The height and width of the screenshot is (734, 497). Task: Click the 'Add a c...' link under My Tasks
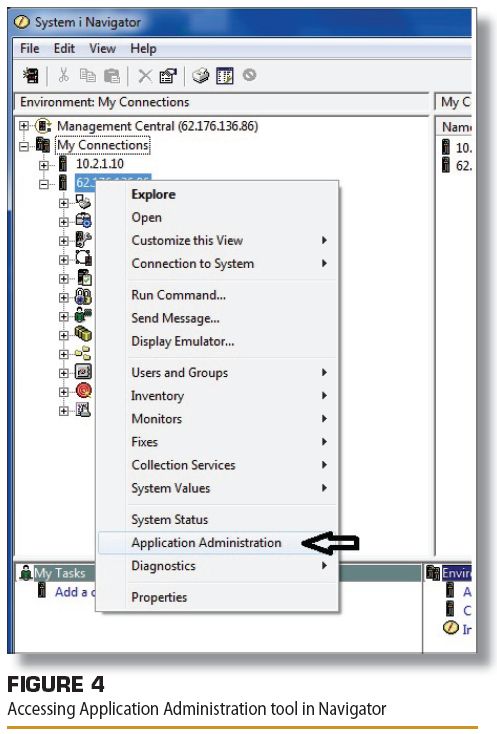(75, 592)
